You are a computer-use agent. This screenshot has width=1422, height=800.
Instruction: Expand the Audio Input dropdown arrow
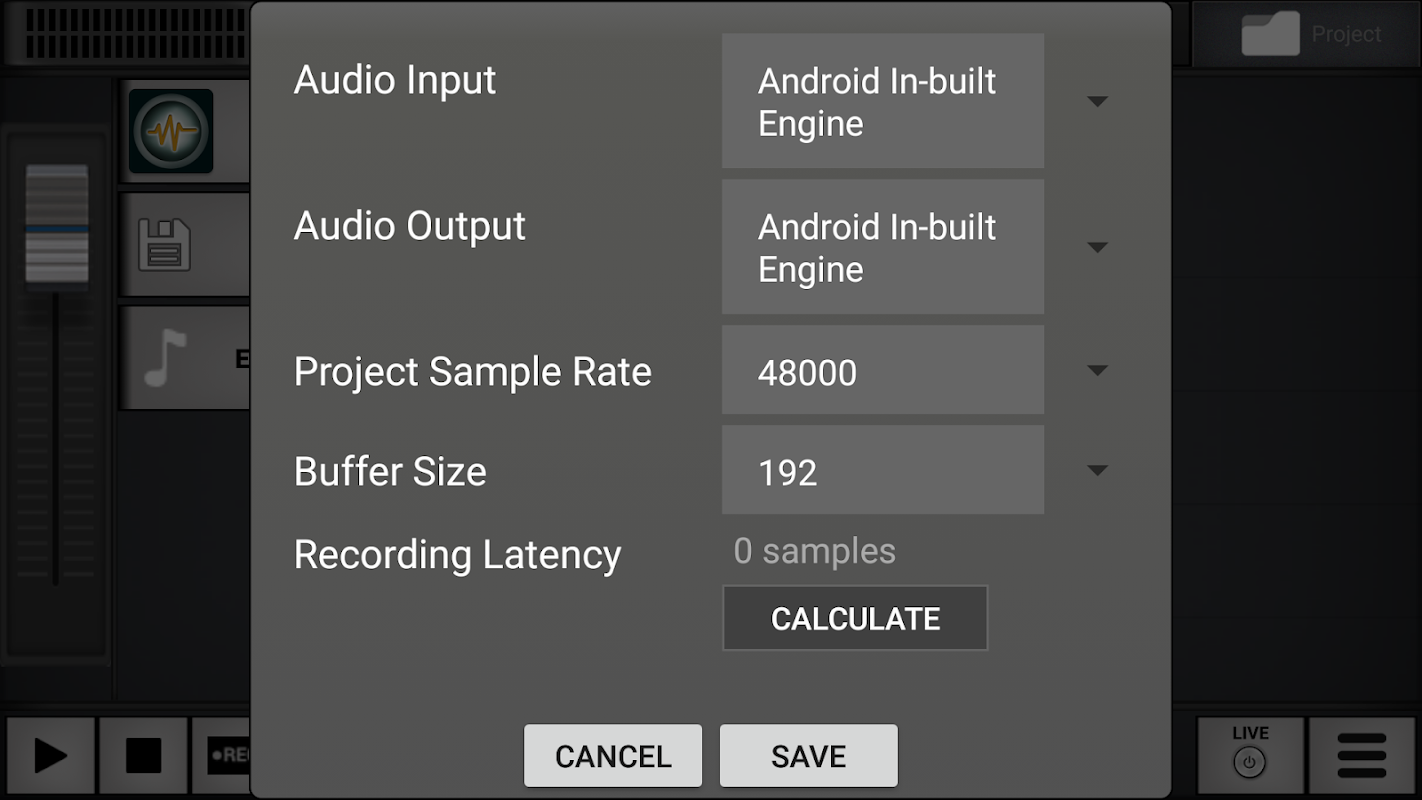point(1097,101)
